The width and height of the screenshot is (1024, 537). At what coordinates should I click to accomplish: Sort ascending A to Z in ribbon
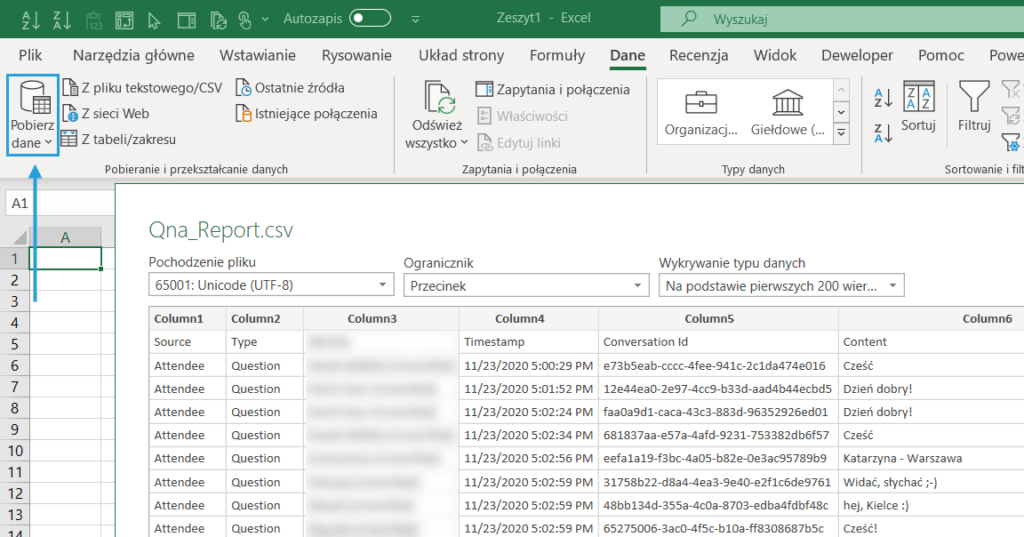tap(883, 97)
